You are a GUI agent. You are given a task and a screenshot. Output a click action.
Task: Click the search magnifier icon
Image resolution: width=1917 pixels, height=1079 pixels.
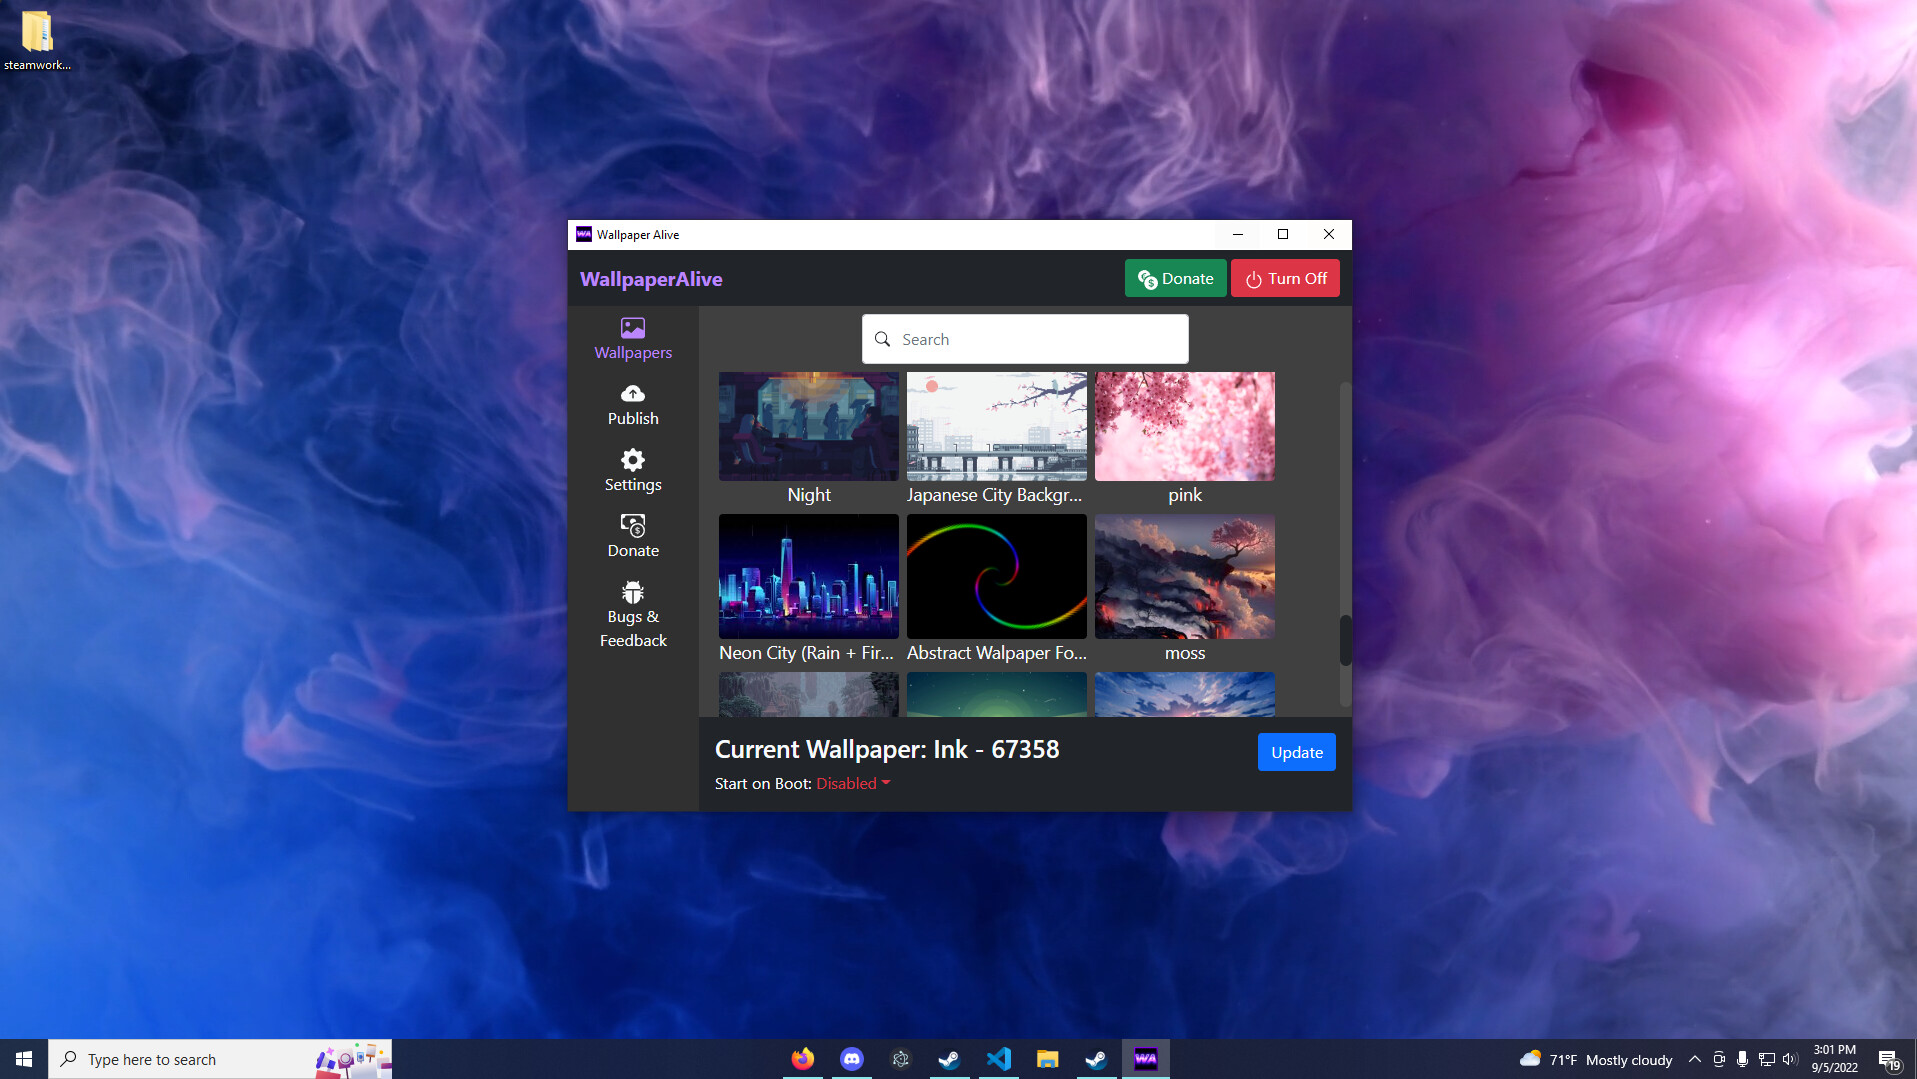[x=882, y=339]
